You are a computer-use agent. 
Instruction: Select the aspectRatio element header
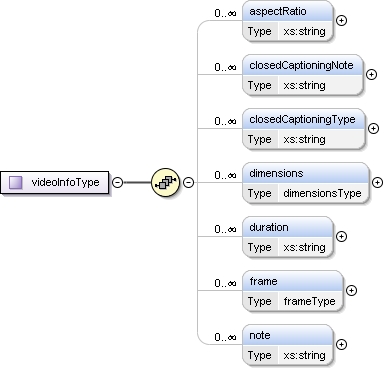tap(288, 11)
